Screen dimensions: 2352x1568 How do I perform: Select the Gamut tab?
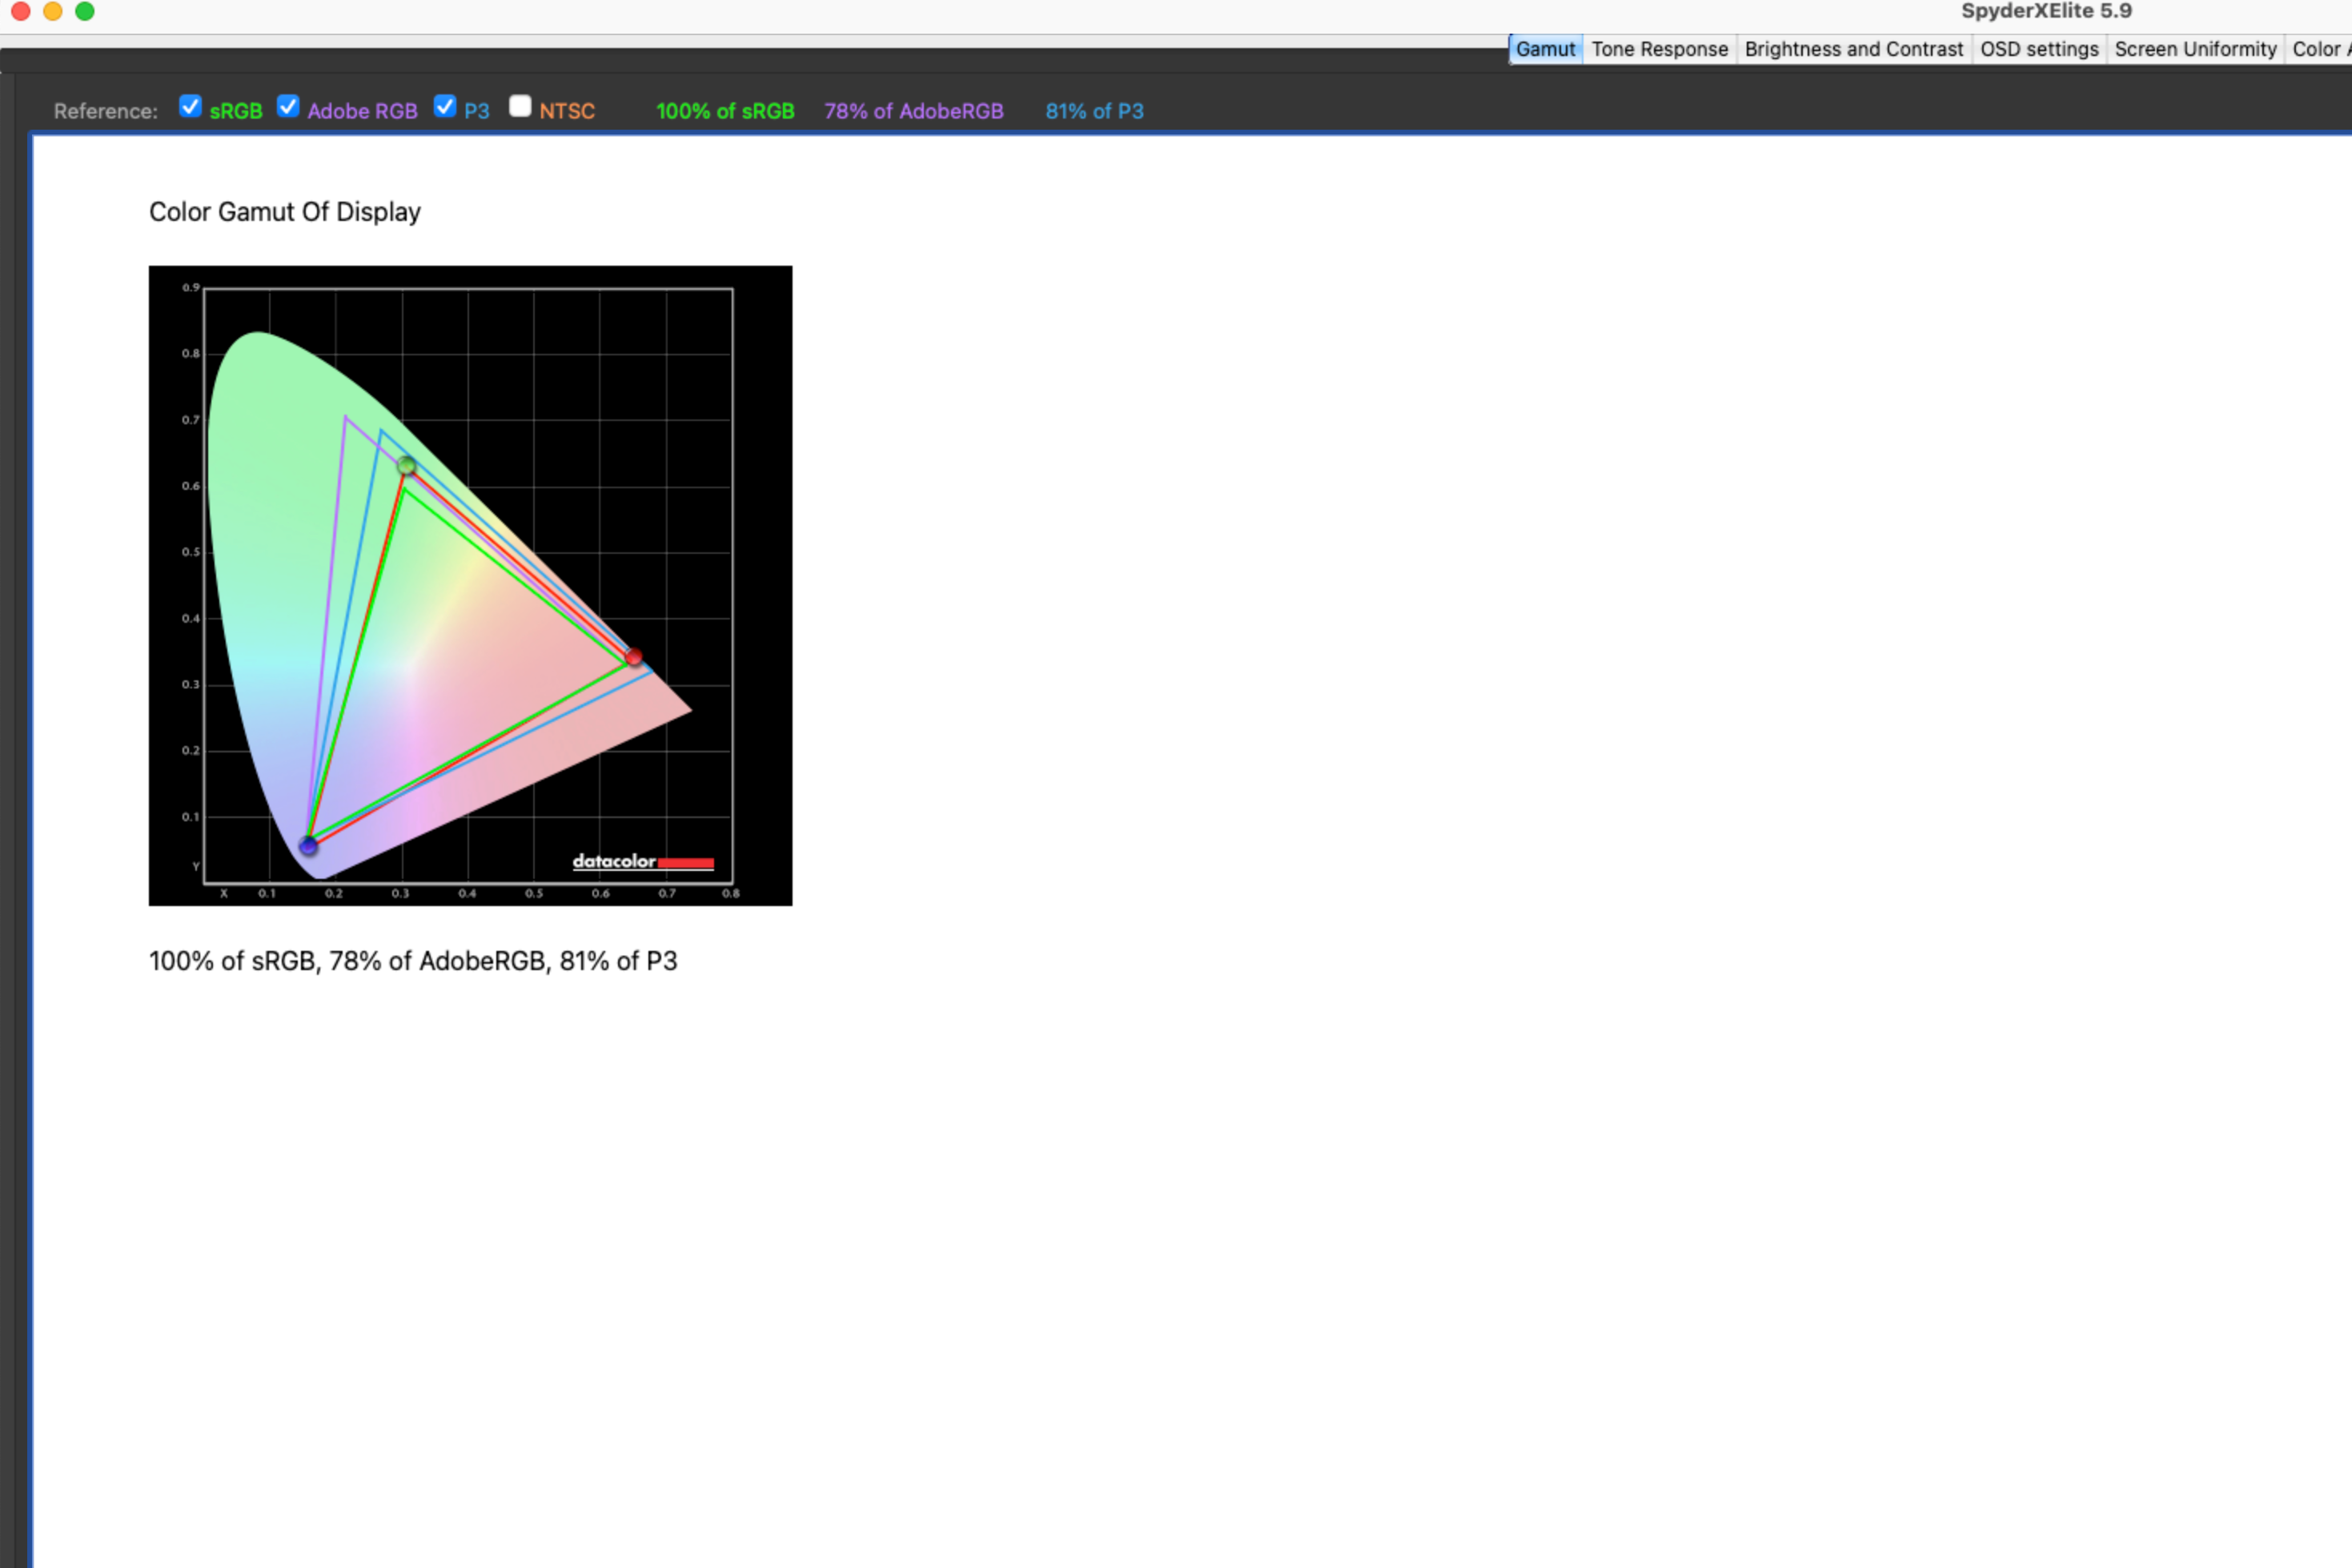click(x=1544, y=49)
